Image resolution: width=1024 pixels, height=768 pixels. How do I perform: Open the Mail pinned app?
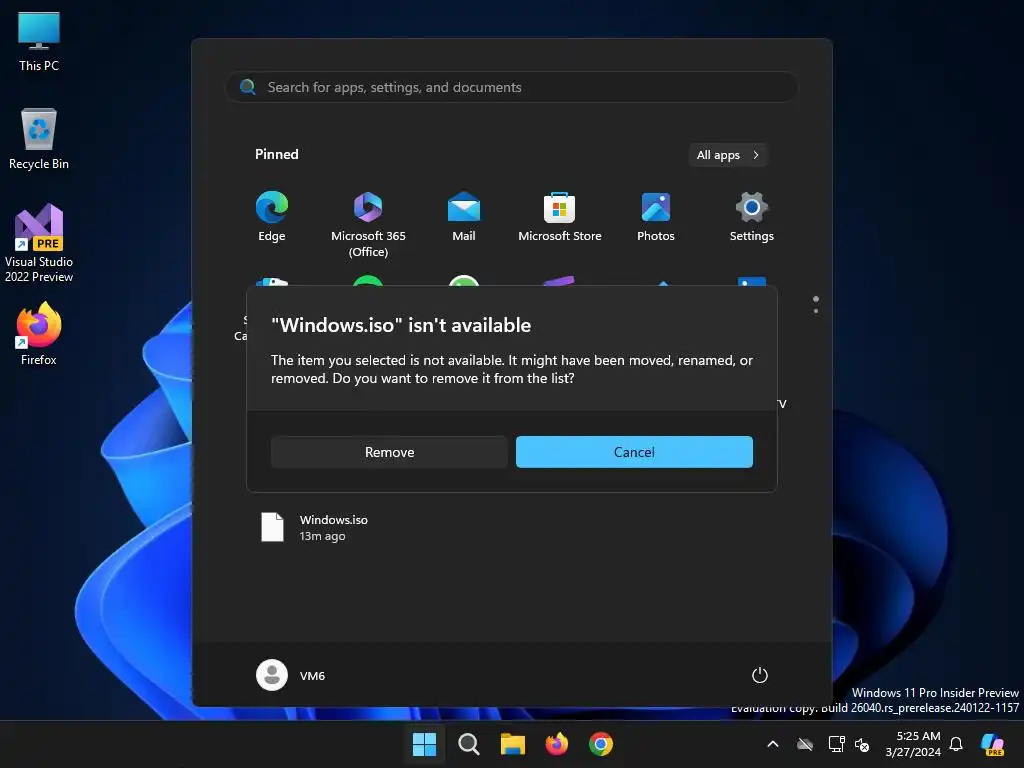(464, 217)
